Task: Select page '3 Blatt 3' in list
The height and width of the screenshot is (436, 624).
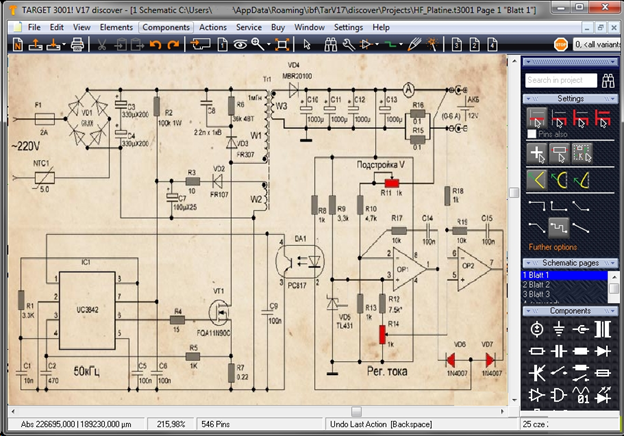Action: pos(564,294)
